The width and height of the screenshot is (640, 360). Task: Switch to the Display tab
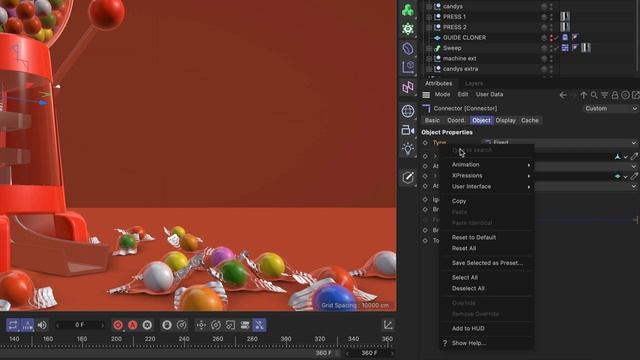506,120
